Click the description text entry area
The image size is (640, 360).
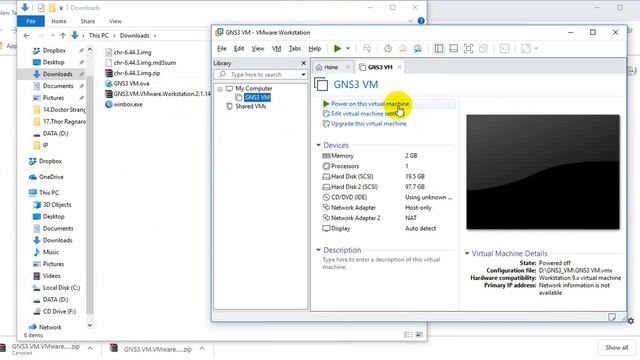[x=381, y=263]
